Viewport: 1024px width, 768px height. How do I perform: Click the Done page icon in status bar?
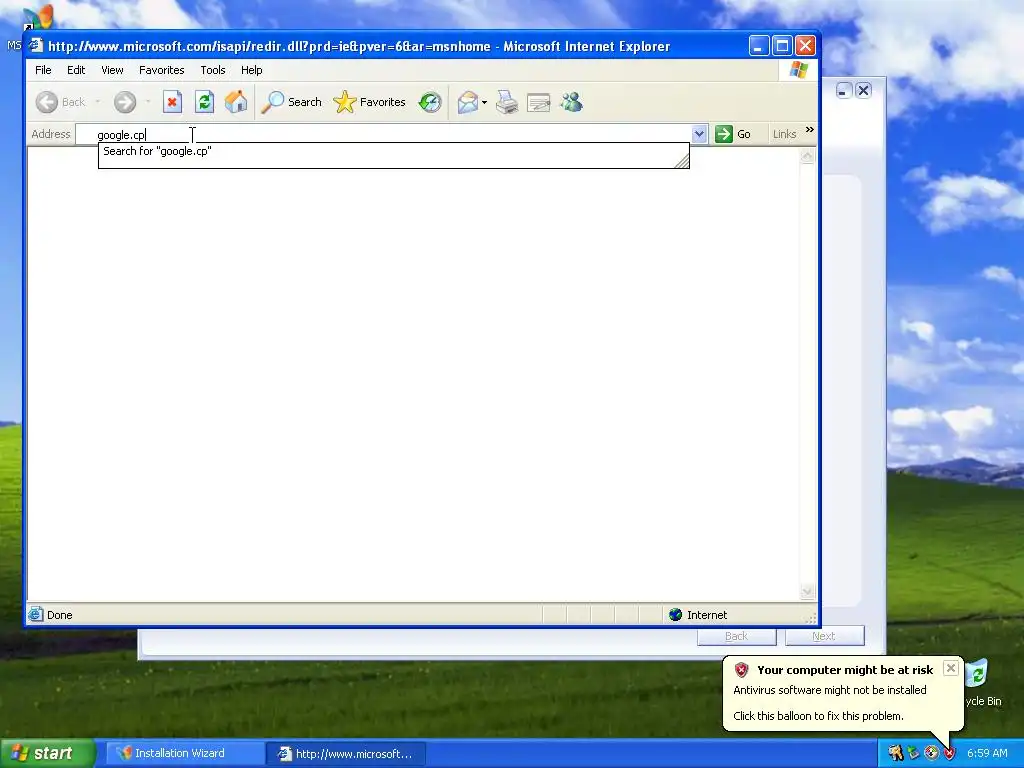36,614
